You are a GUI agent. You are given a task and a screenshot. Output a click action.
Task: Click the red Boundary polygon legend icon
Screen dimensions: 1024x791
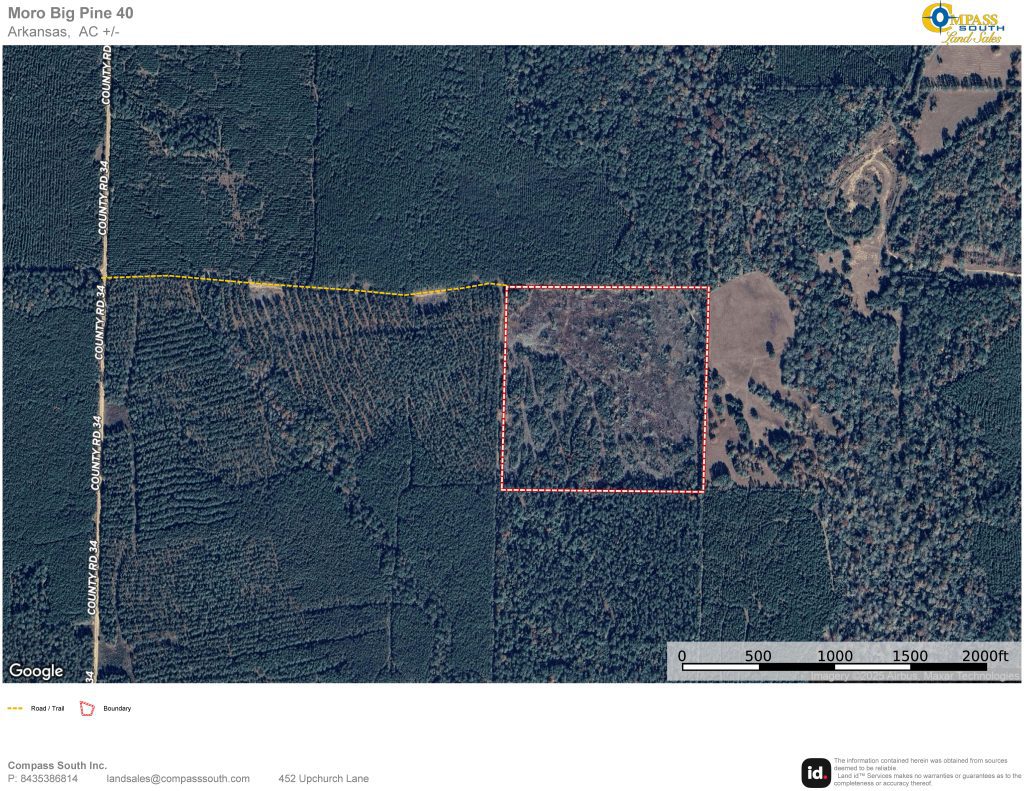86,708
